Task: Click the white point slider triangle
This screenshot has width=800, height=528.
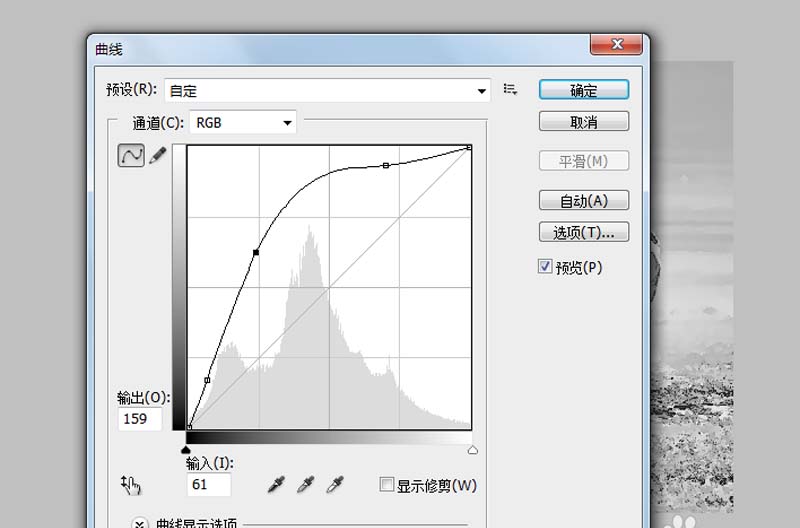Action: pos(472,451)
